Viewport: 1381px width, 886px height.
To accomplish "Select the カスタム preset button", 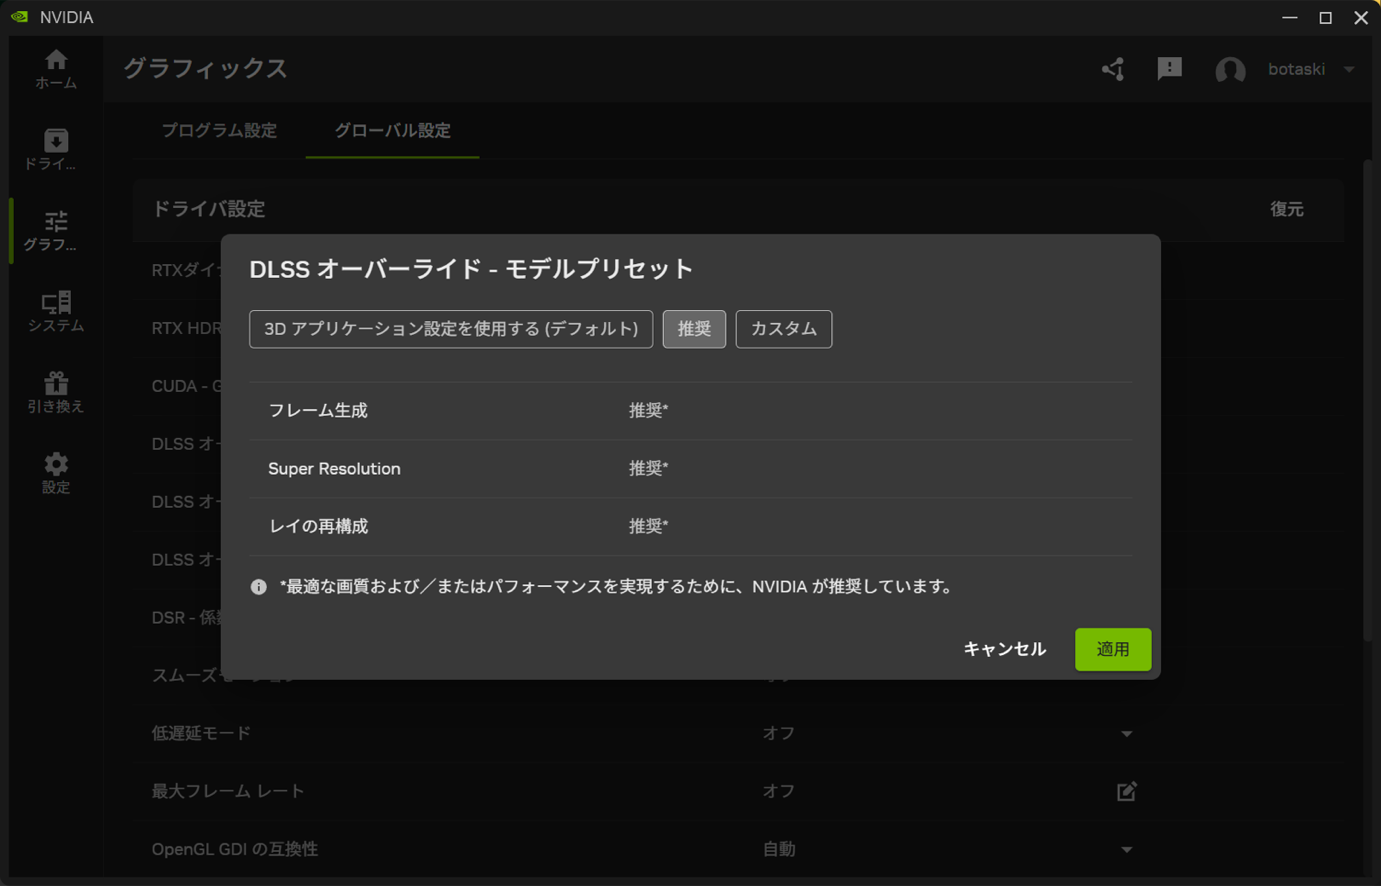I will (784, 329).
